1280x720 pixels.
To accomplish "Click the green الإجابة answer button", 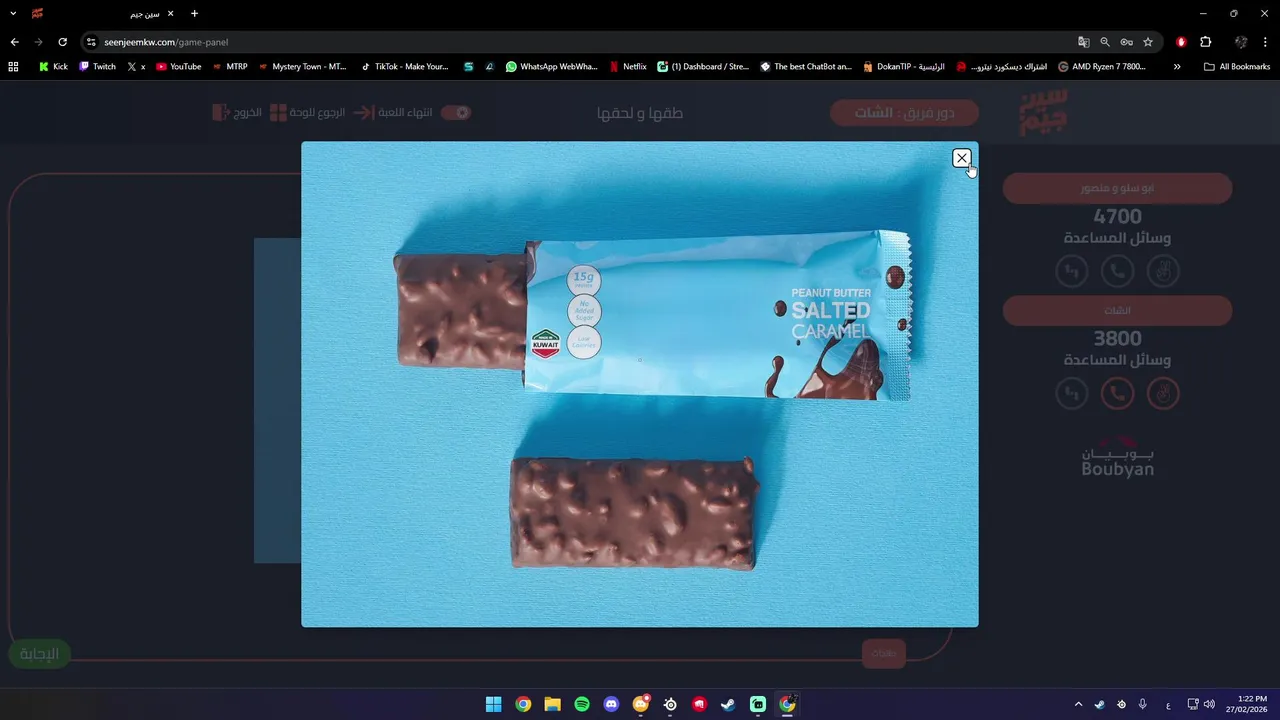I will point(40,654).
